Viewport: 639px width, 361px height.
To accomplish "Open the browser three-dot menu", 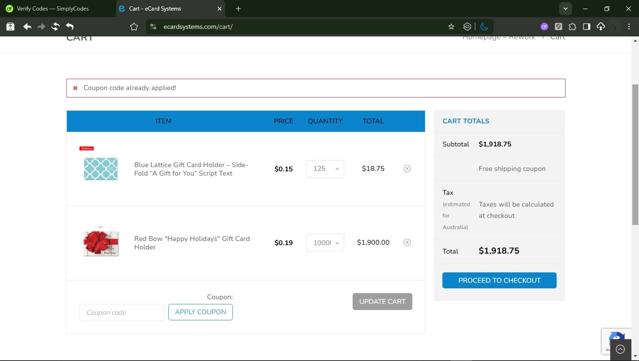I will point(629,26).
